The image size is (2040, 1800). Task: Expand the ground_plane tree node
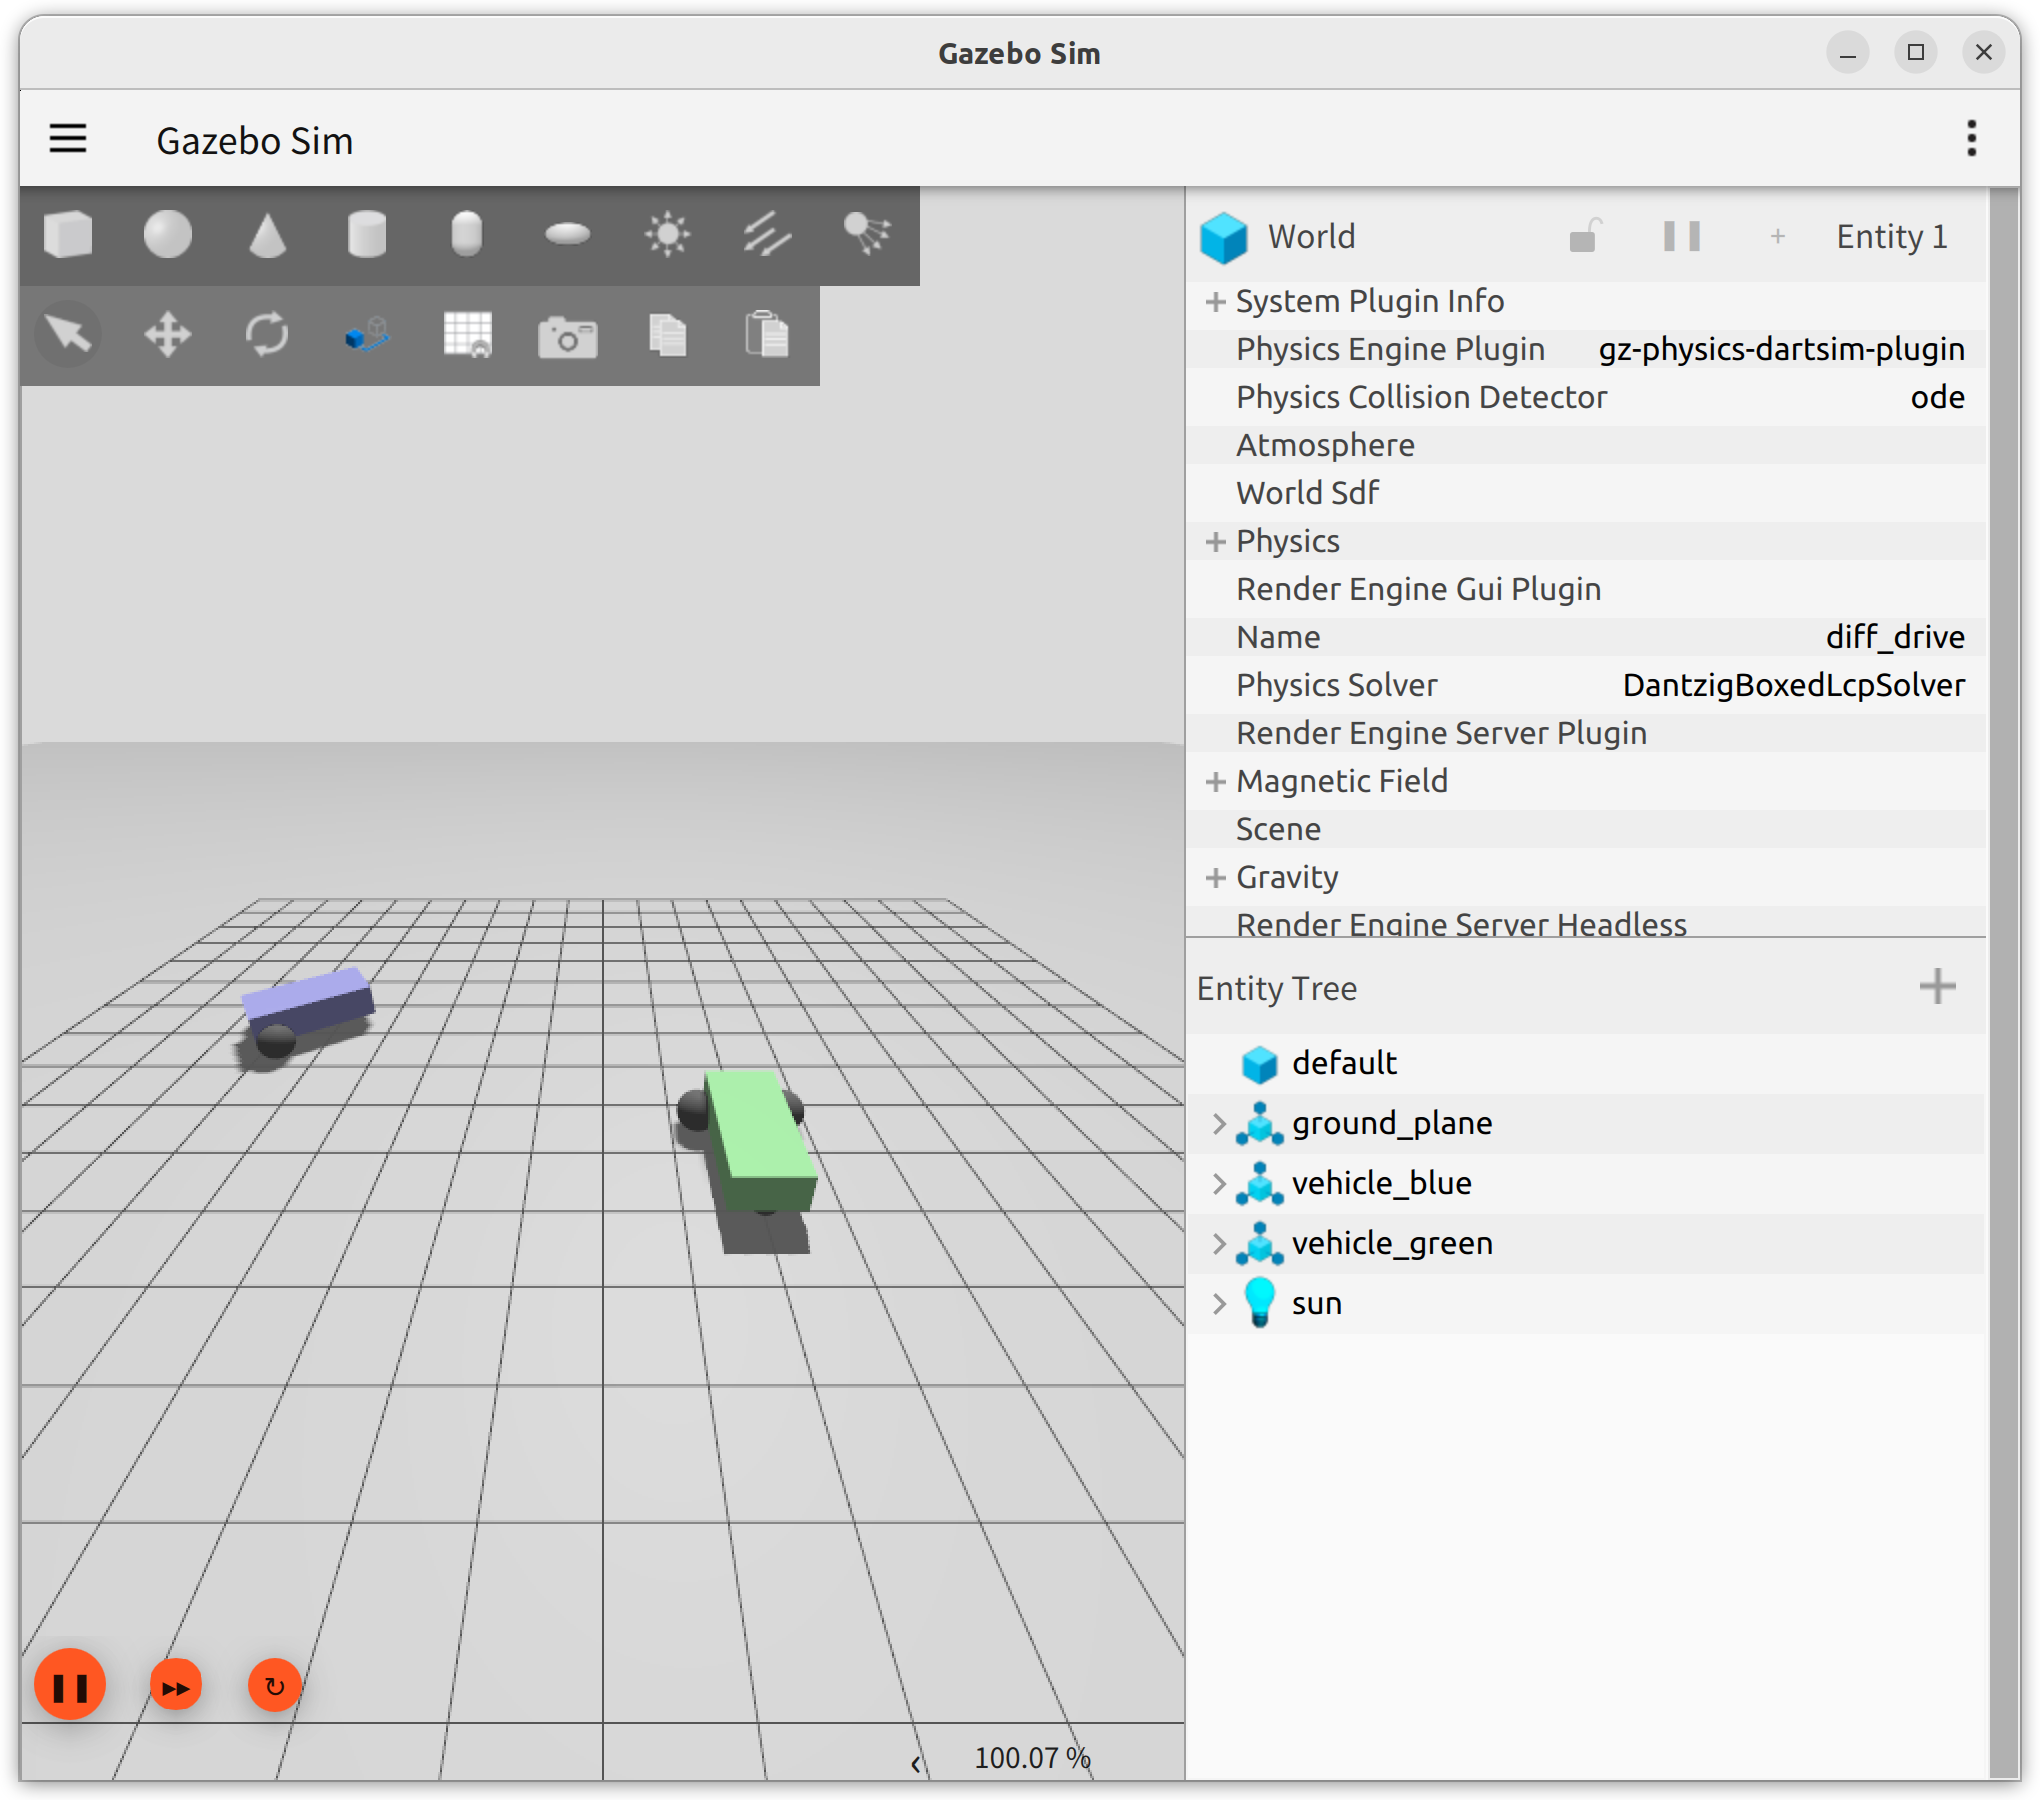click(1218, 1123)
